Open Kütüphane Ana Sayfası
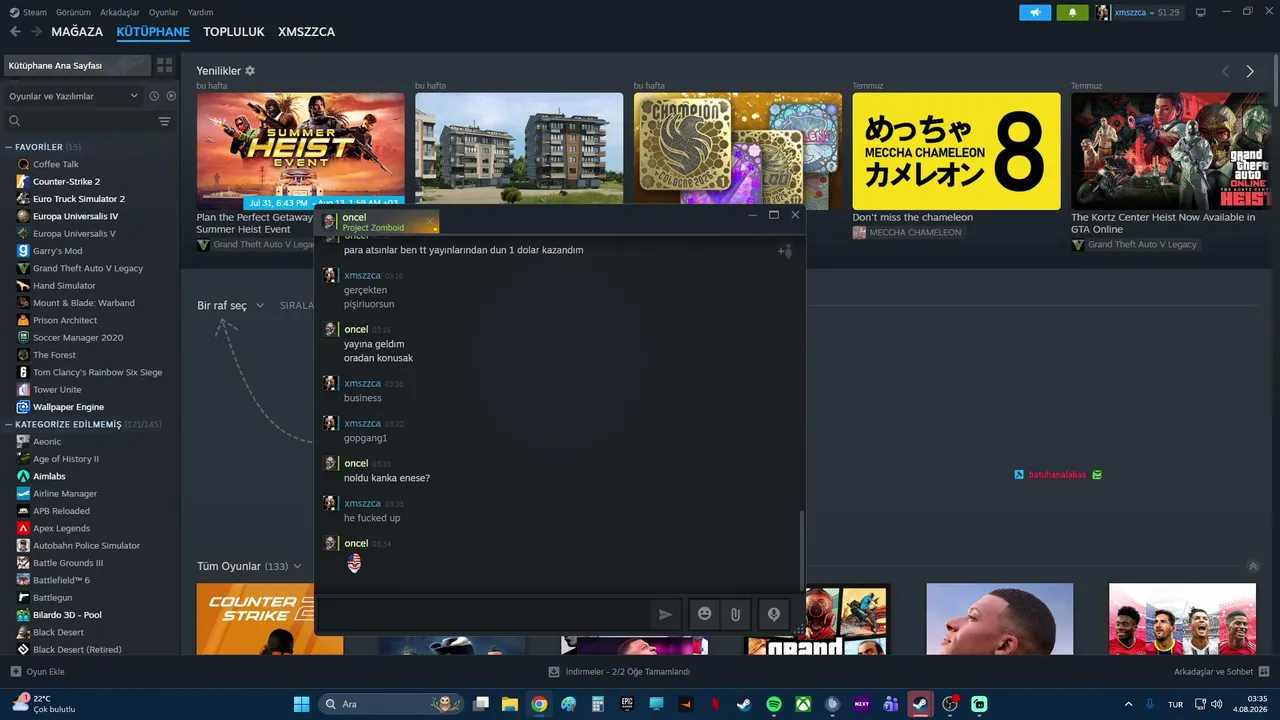Image resolution: width=1280 pixels, height=720 pixels. pos(76,65)
